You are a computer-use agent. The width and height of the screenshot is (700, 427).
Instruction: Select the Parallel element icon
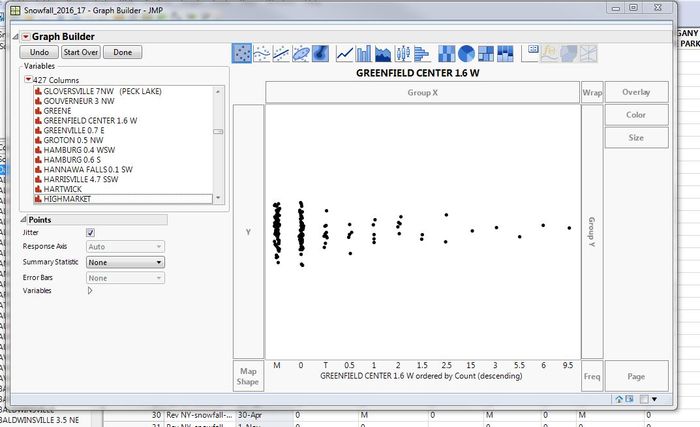(588, 54)
